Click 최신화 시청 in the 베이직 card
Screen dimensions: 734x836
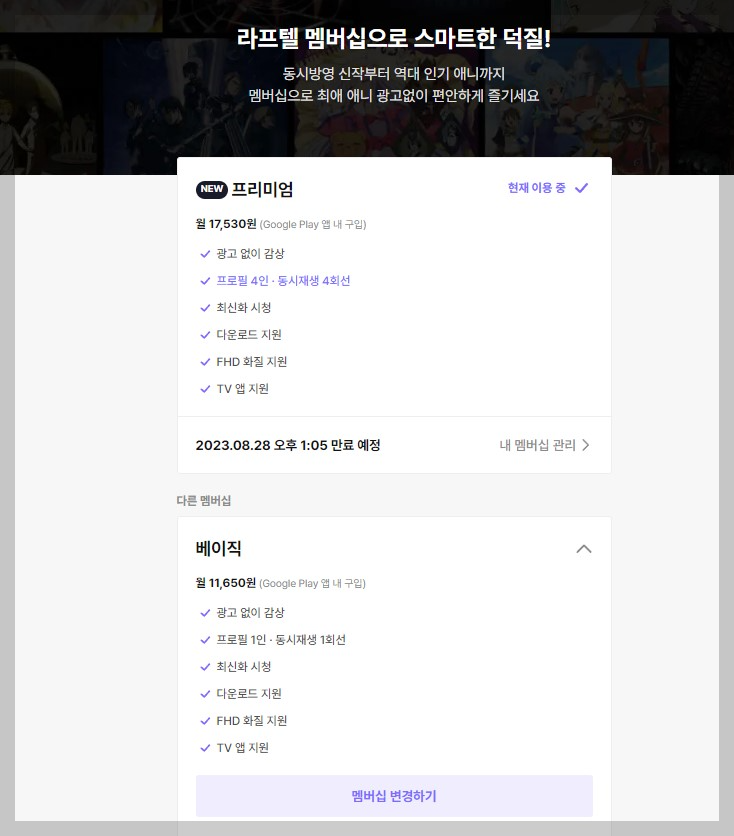point(244,666)
